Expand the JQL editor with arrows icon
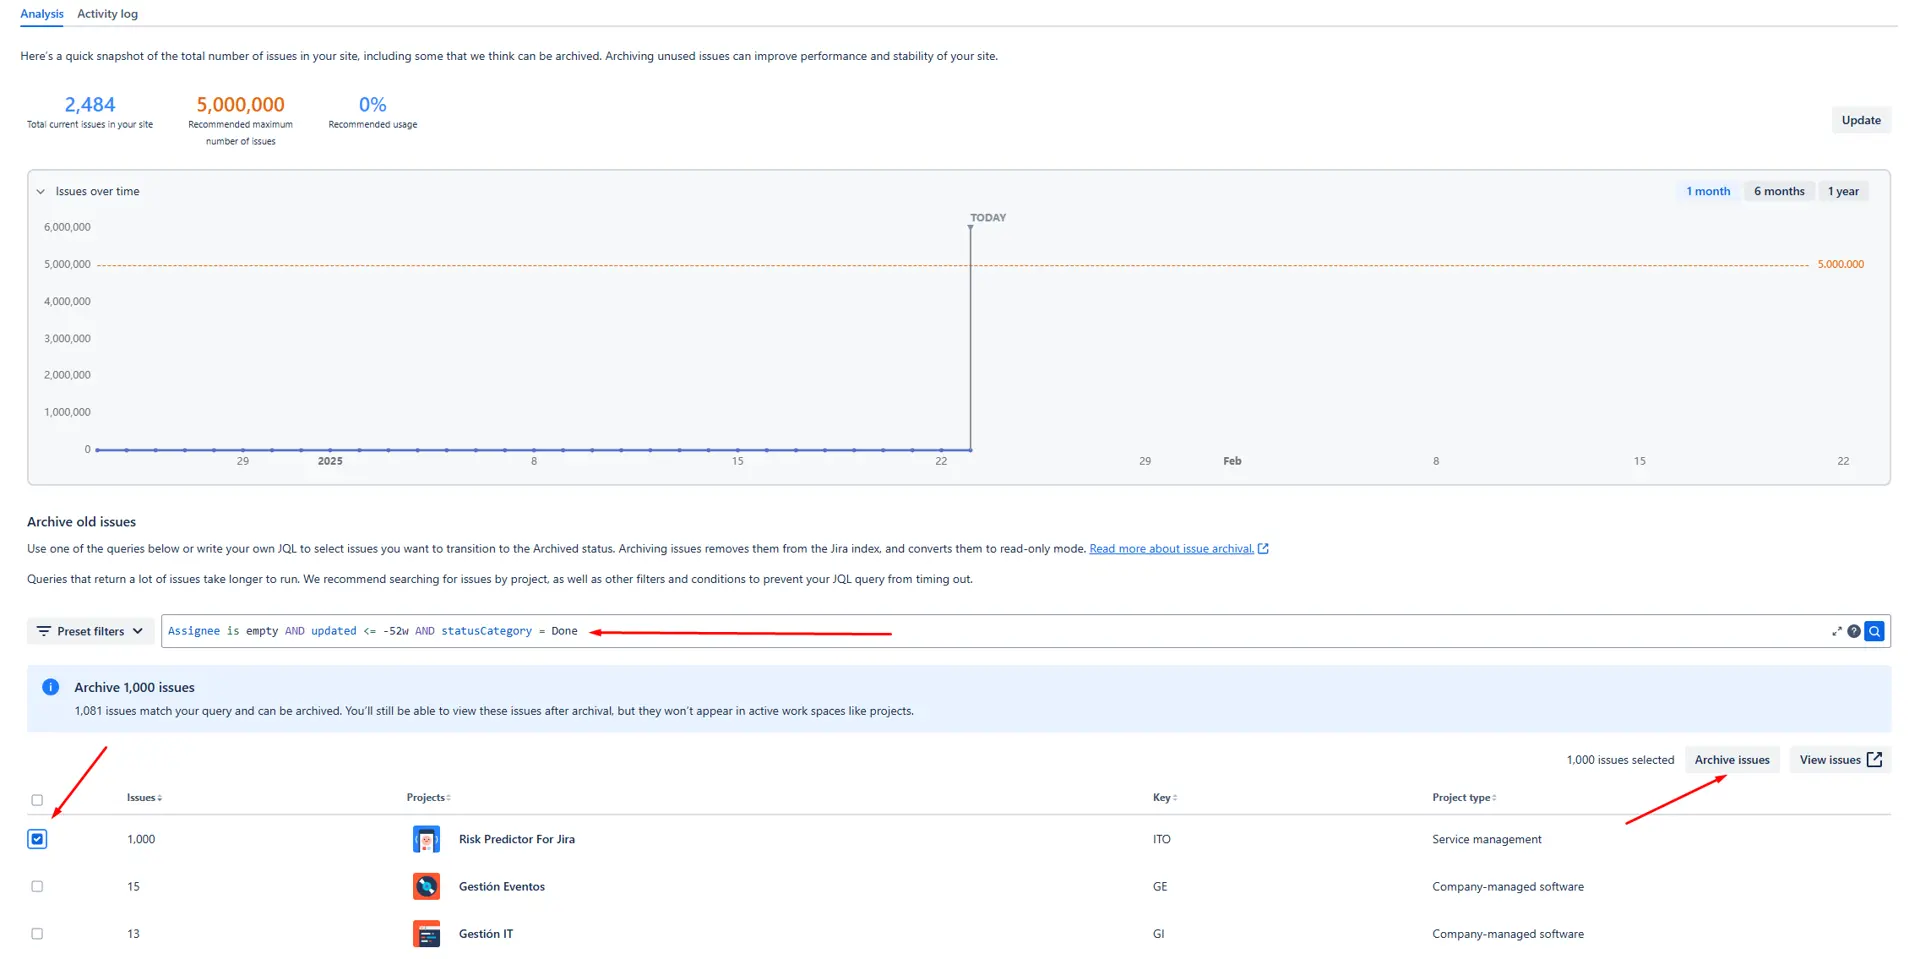This screenshot has height=959, width=1920. (x=1836, y=631)
